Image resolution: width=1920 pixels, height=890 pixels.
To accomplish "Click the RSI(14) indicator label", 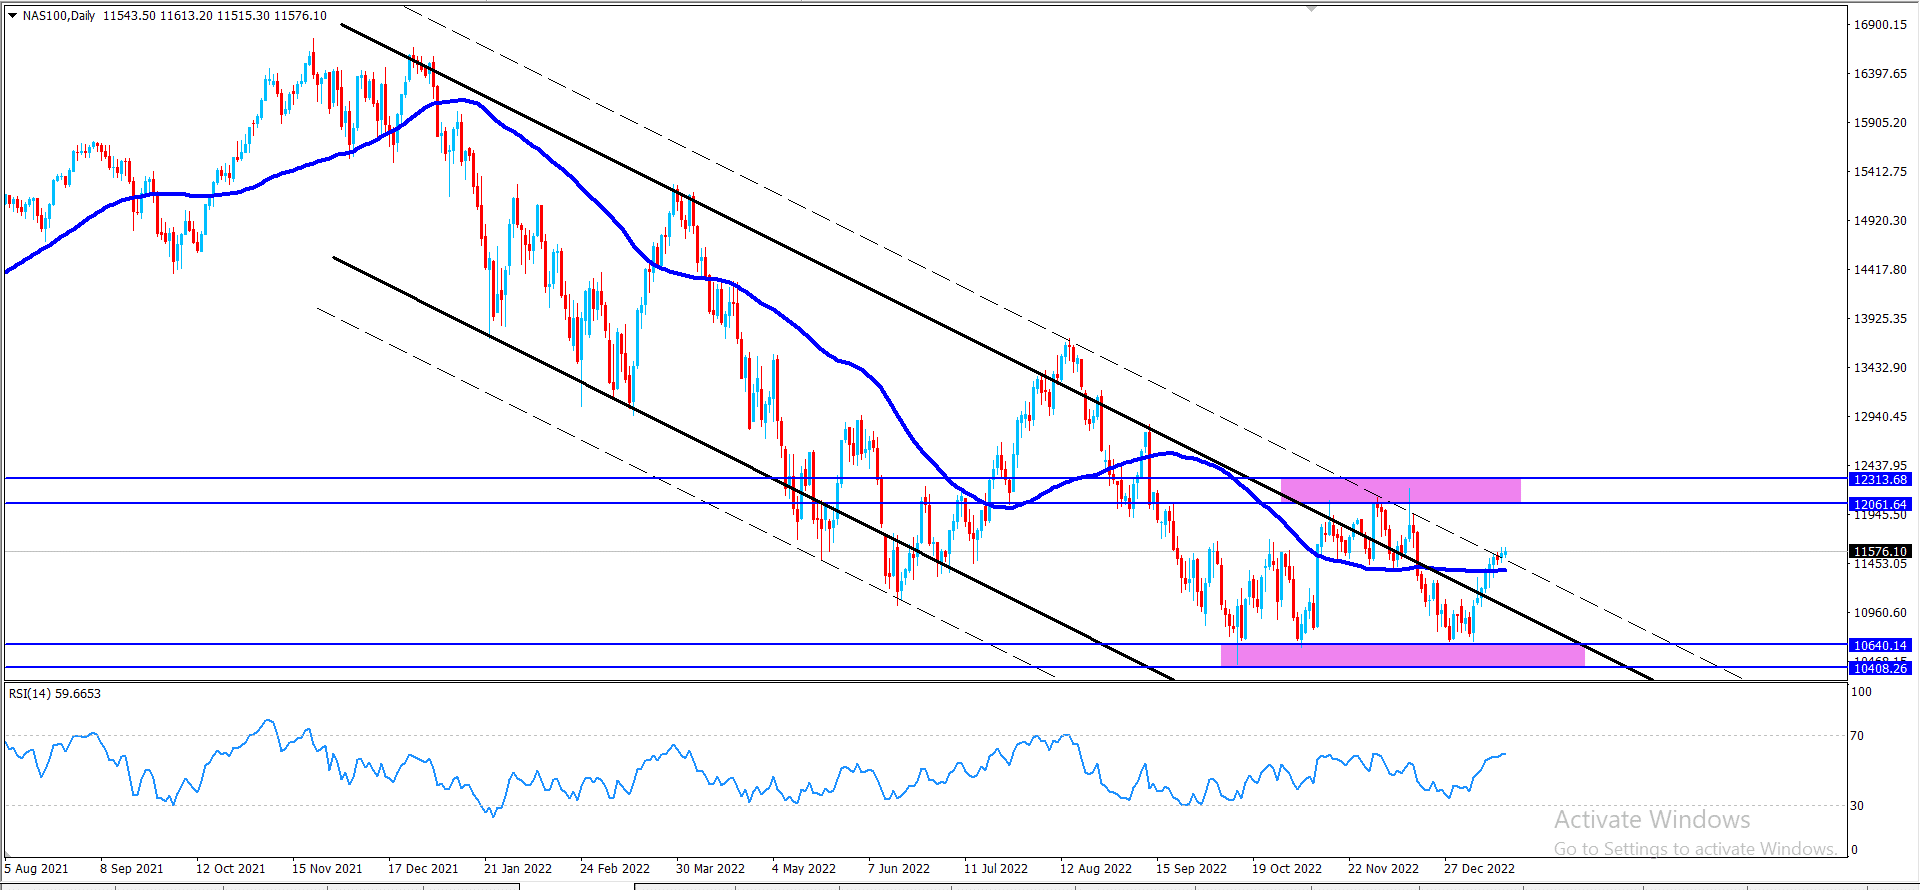I will click(x=55, y=694).
